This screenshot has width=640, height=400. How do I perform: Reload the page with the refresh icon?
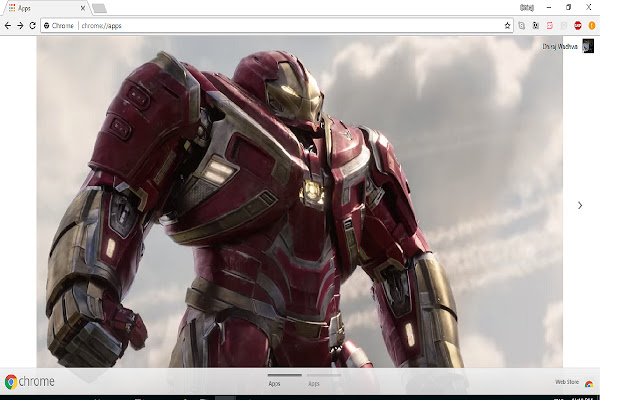pyautogui.click(x=33, y=26)
